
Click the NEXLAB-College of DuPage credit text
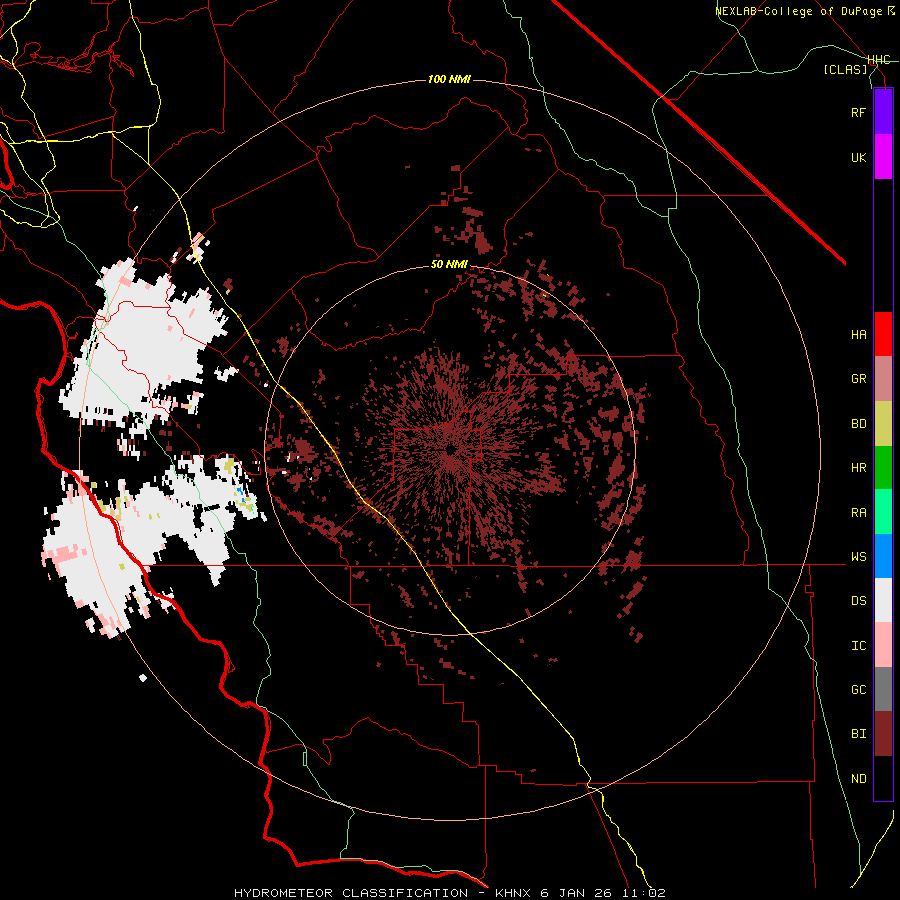pyautogui.click(x=800, y=11)
